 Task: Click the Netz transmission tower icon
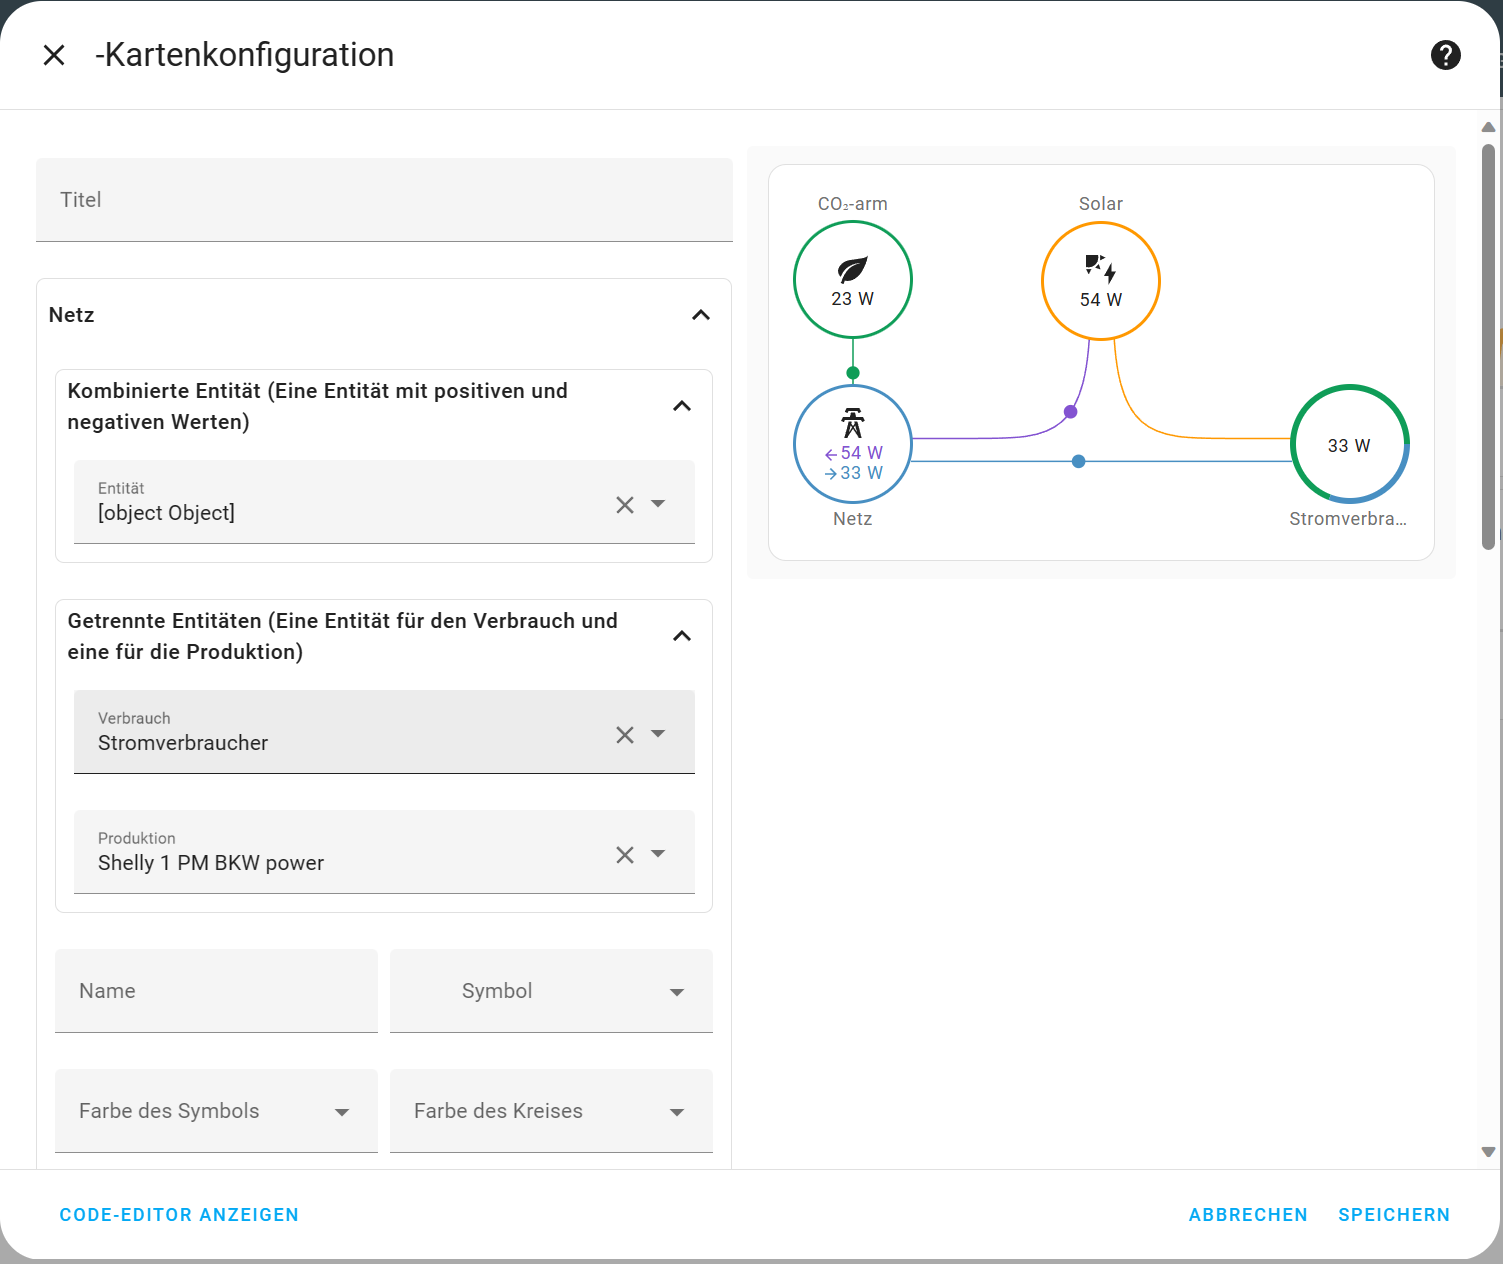click(x=852, y=424)
